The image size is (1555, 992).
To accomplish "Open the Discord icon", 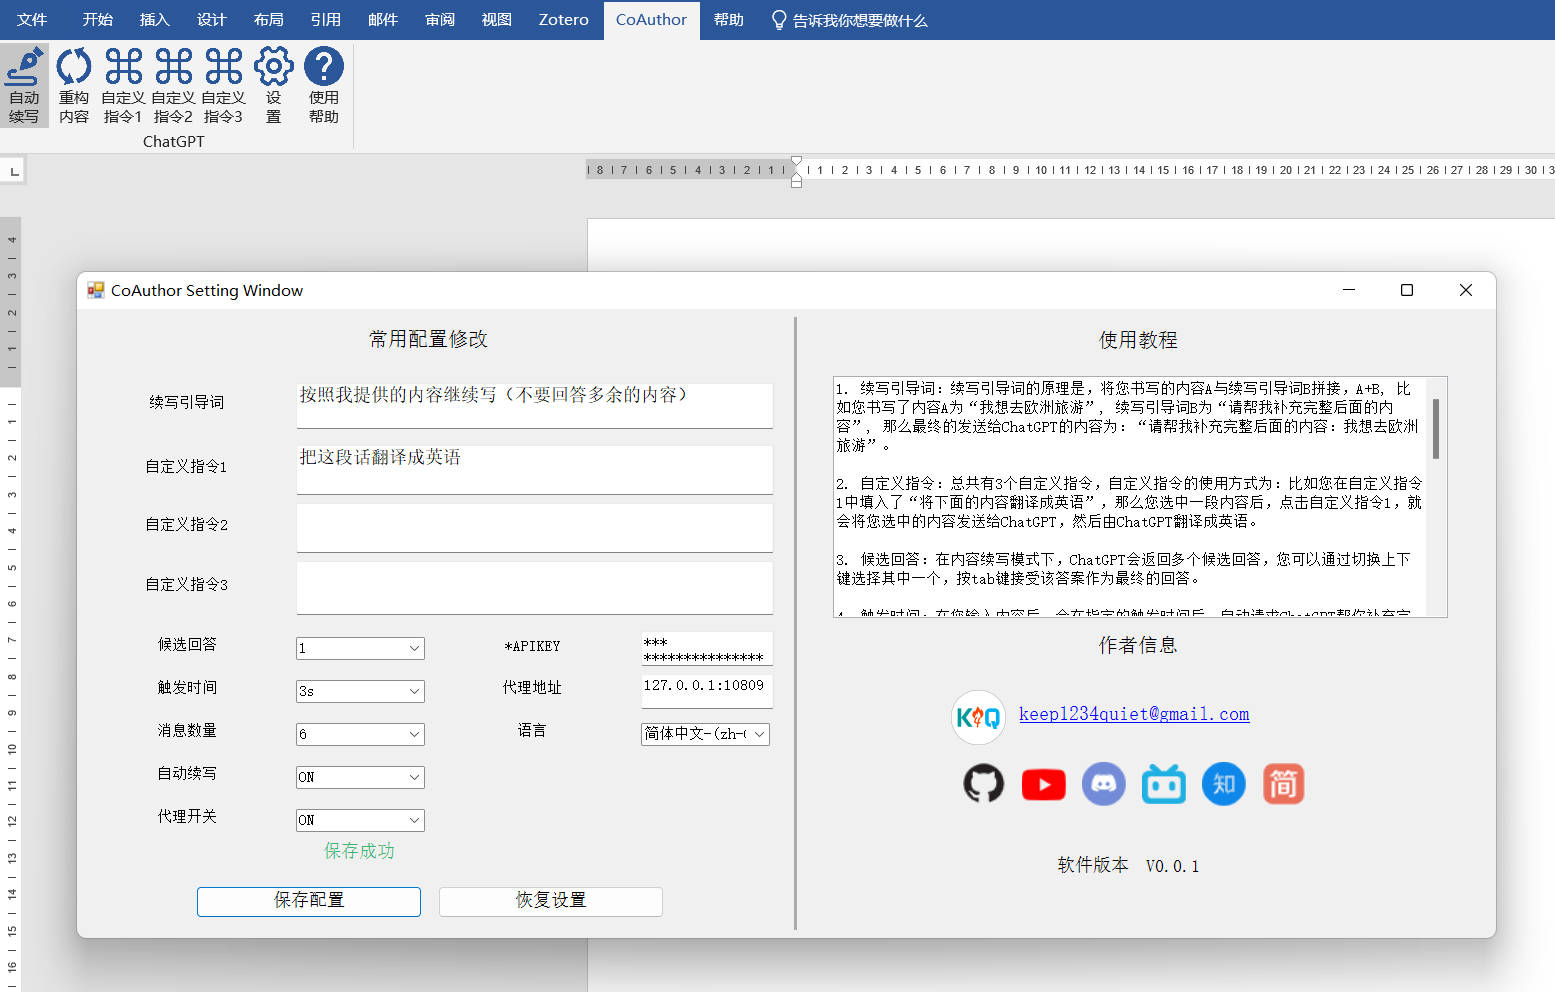I will 1104,784.
